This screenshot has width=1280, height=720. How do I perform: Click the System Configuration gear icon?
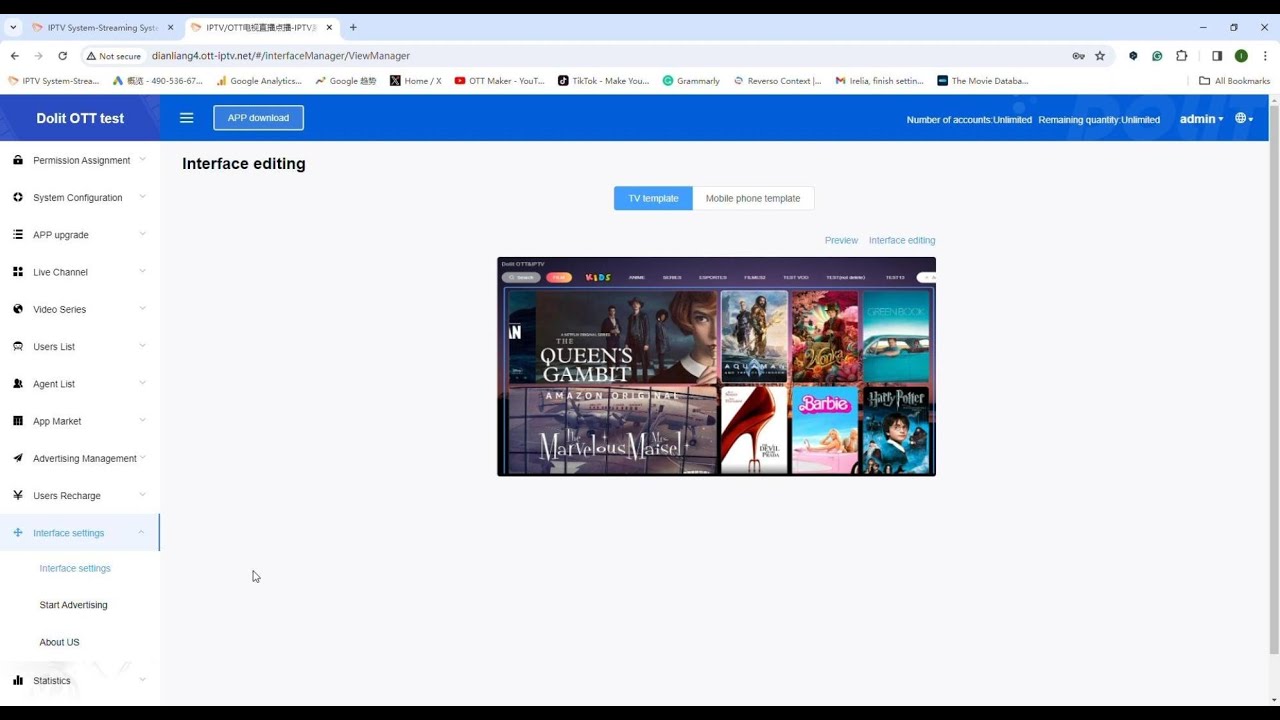[18, 197]
